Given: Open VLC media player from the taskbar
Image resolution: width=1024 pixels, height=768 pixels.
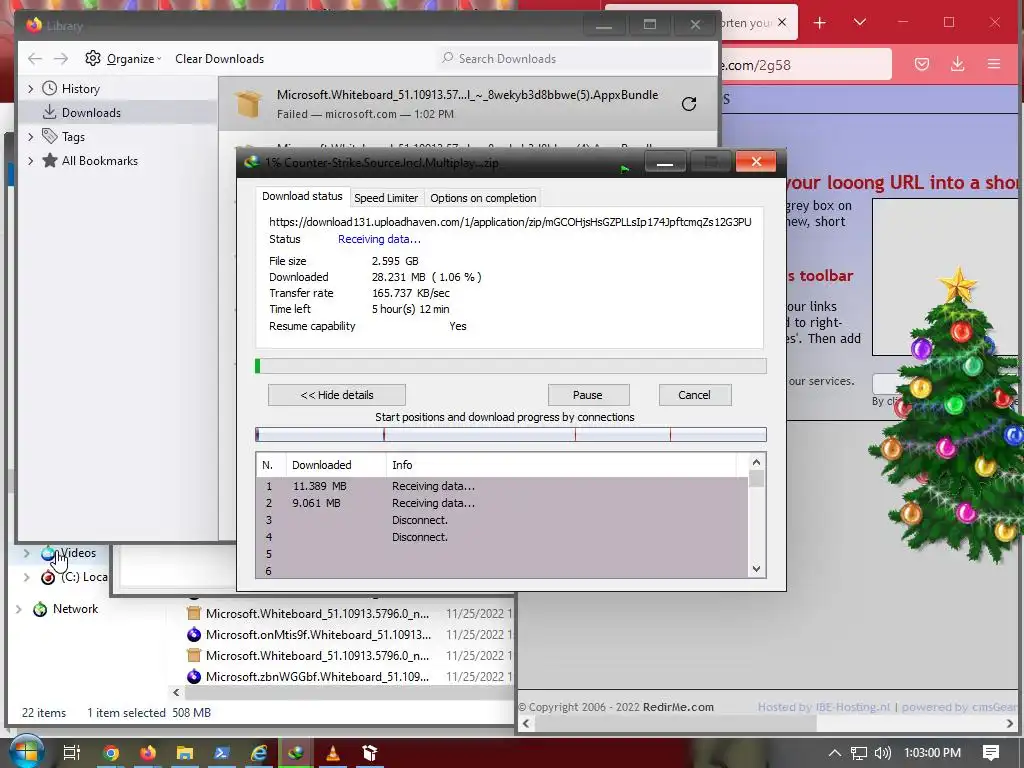Looking at the screenshot, I should point(332,753).
